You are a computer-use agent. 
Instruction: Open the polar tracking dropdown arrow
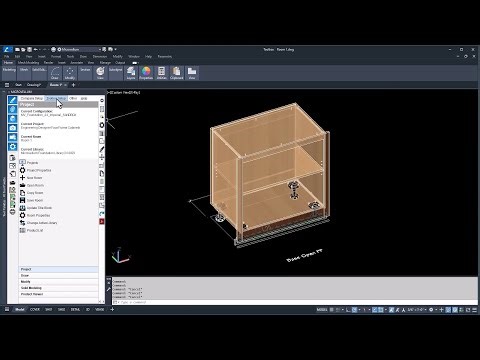359,310
